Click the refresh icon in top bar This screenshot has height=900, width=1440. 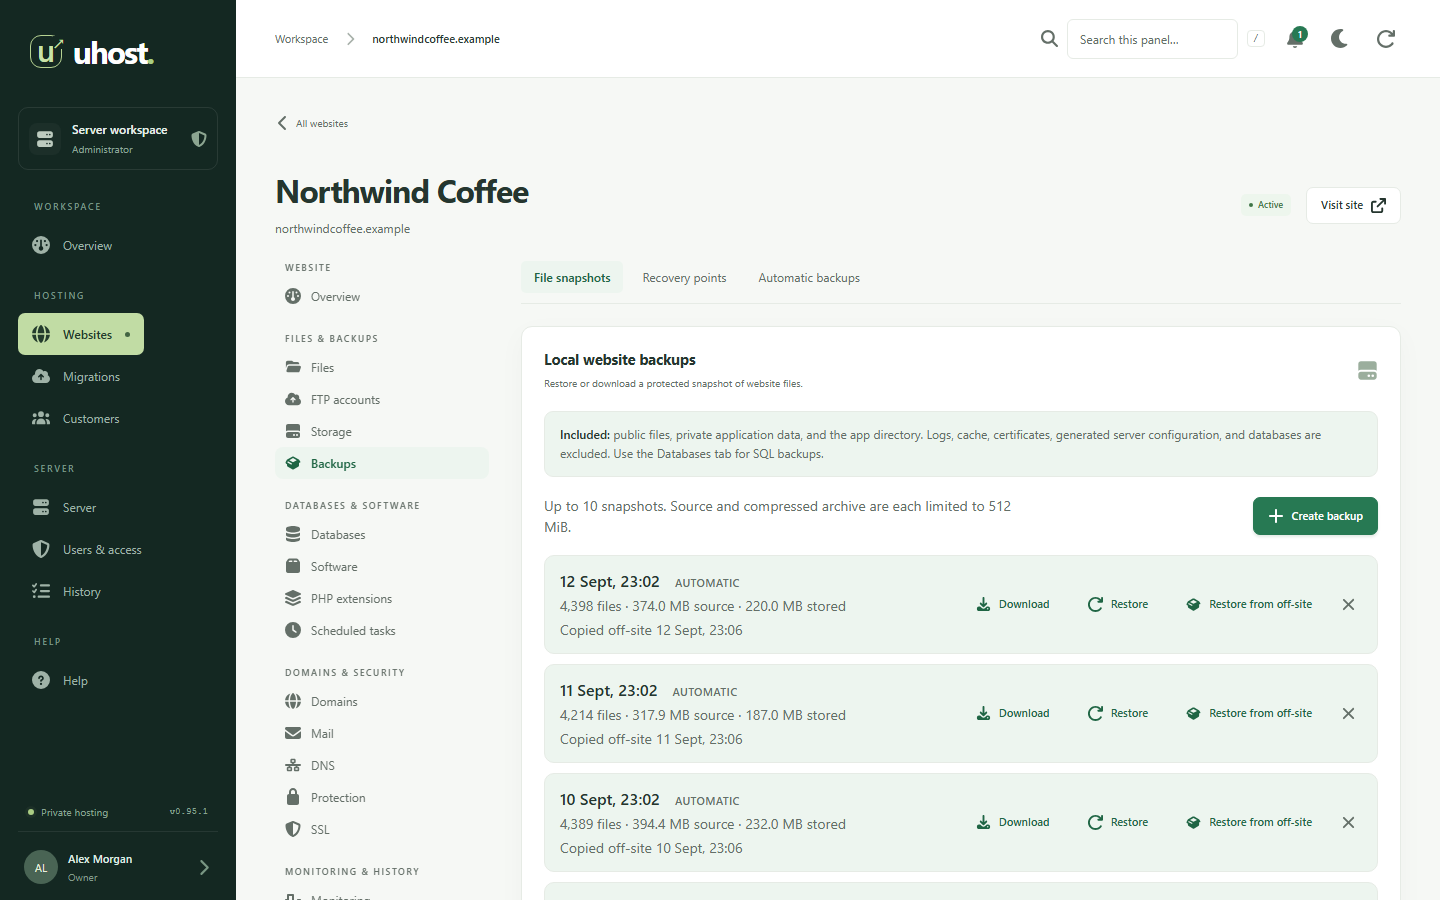point(1386,39)
